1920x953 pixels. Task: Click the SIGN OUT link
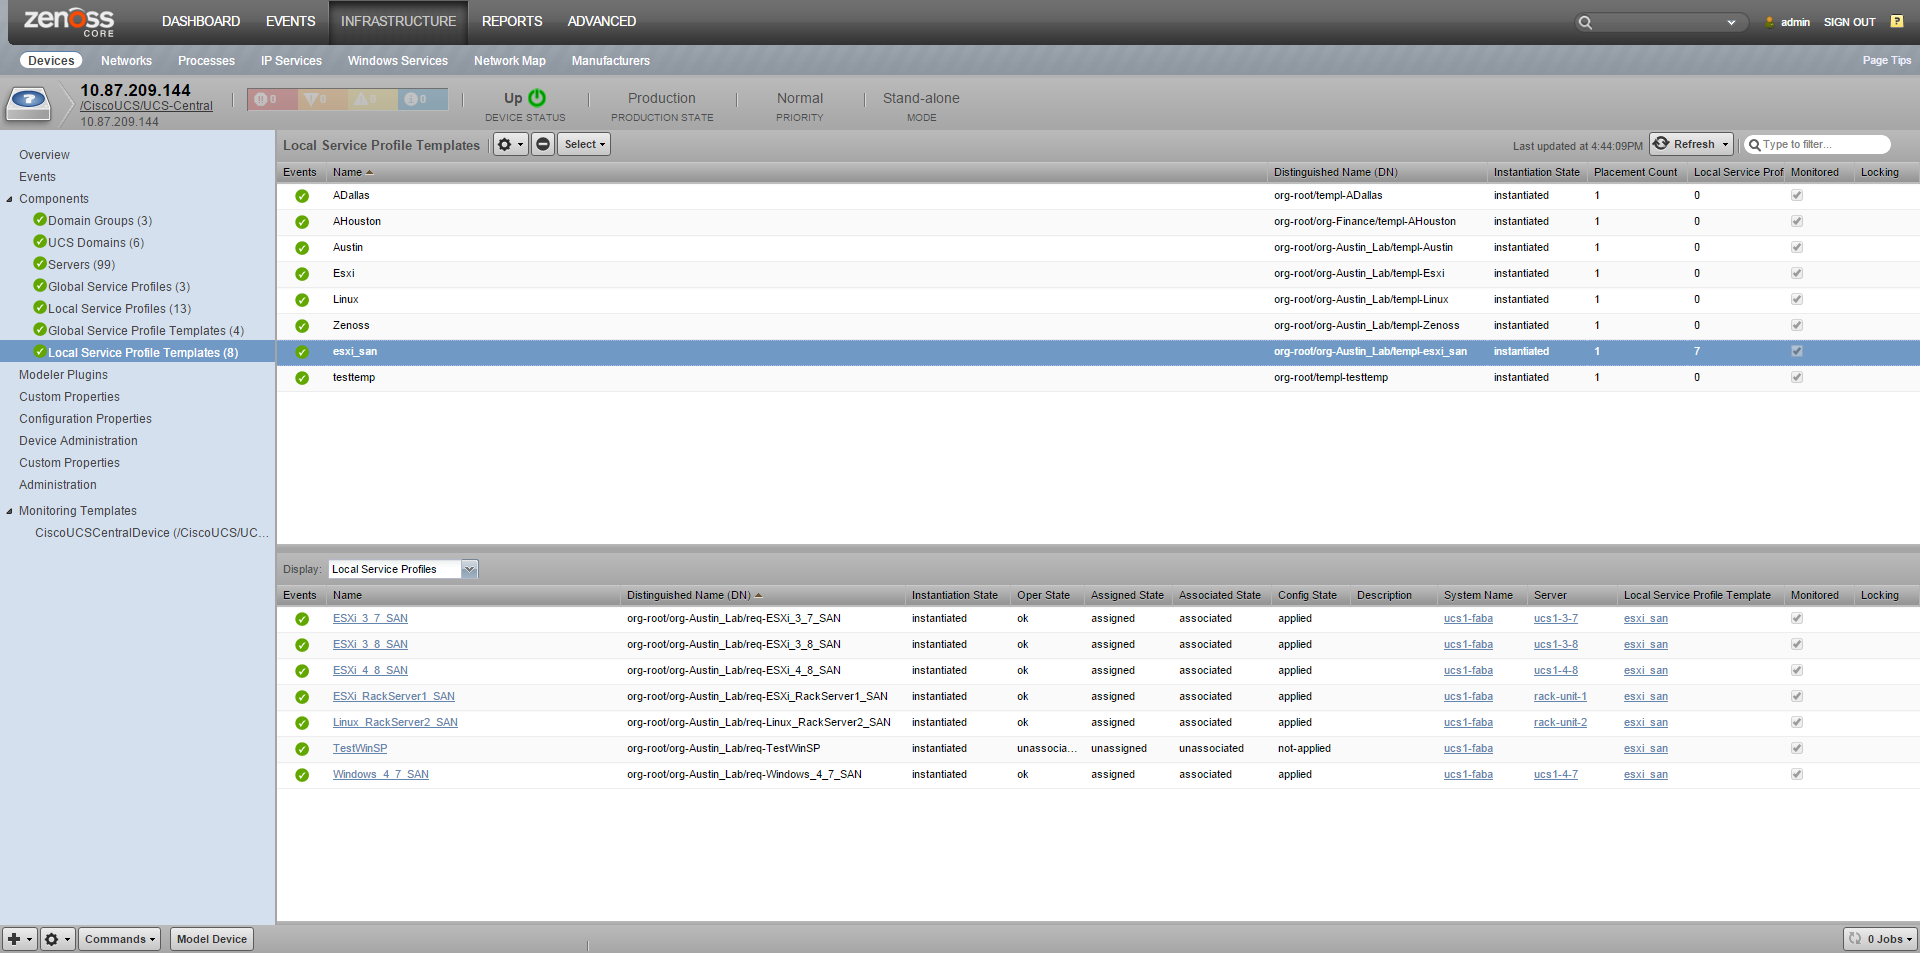coord(1849,22)
